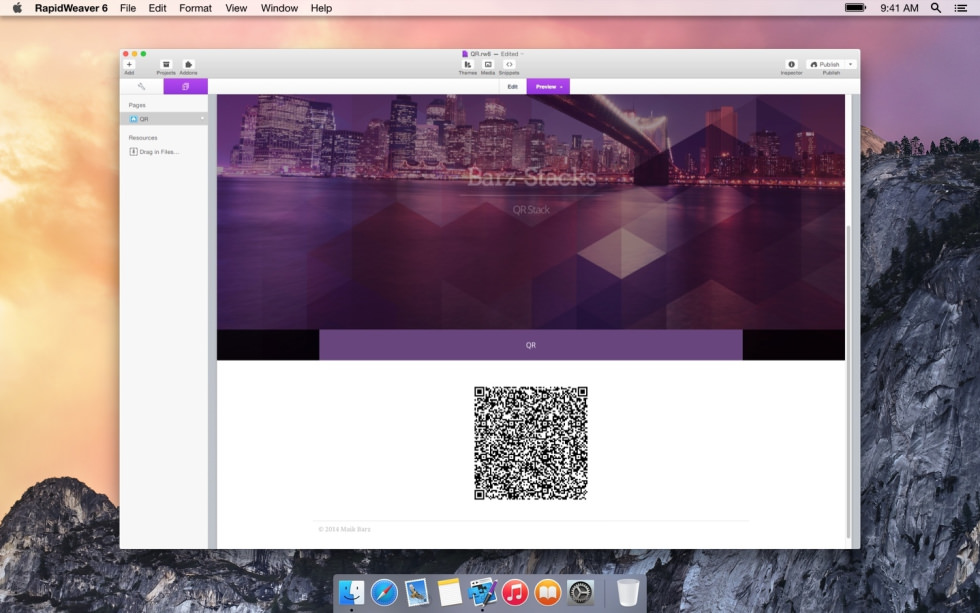Click the Add page plus icon

(129, 64)
